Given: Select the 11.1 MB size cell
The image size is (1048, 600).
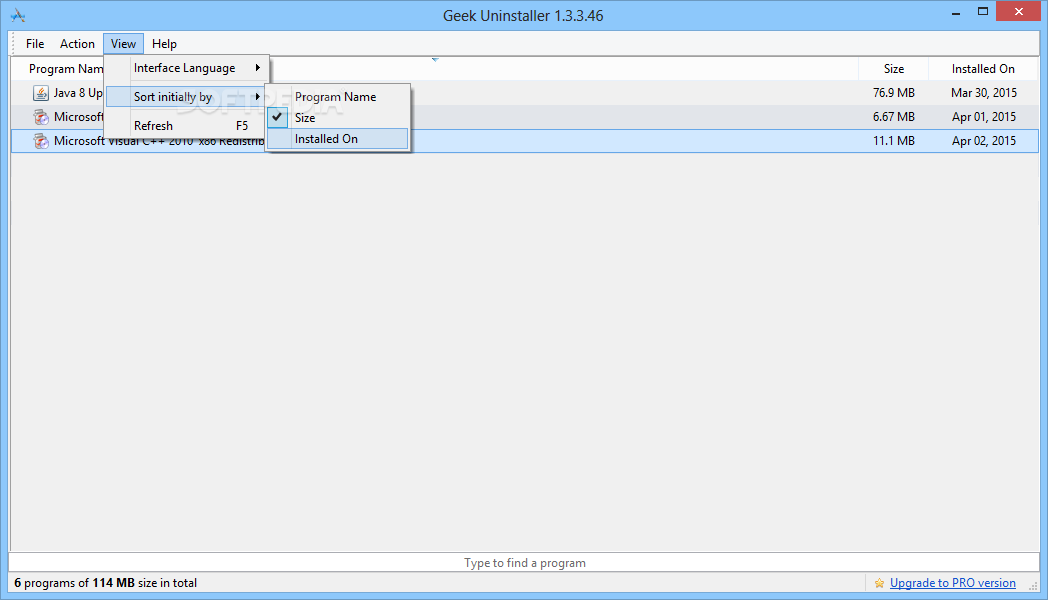Looking at the screenshot, I should (x=894, y=141).
